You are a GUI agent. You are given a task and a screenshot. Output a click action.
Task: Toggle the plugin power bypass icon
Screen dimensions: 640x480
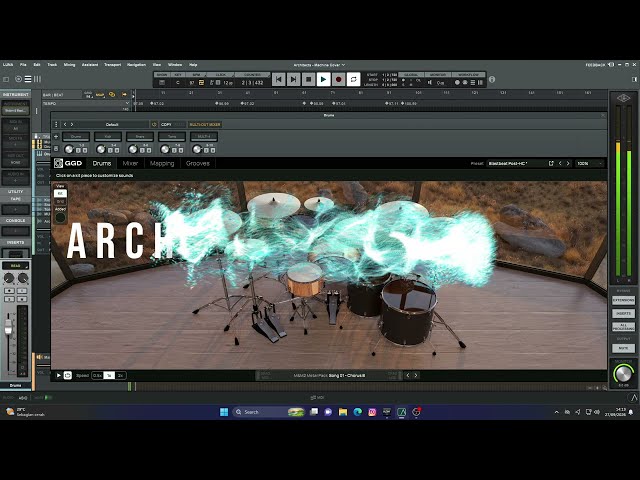[x=154, y=124]
